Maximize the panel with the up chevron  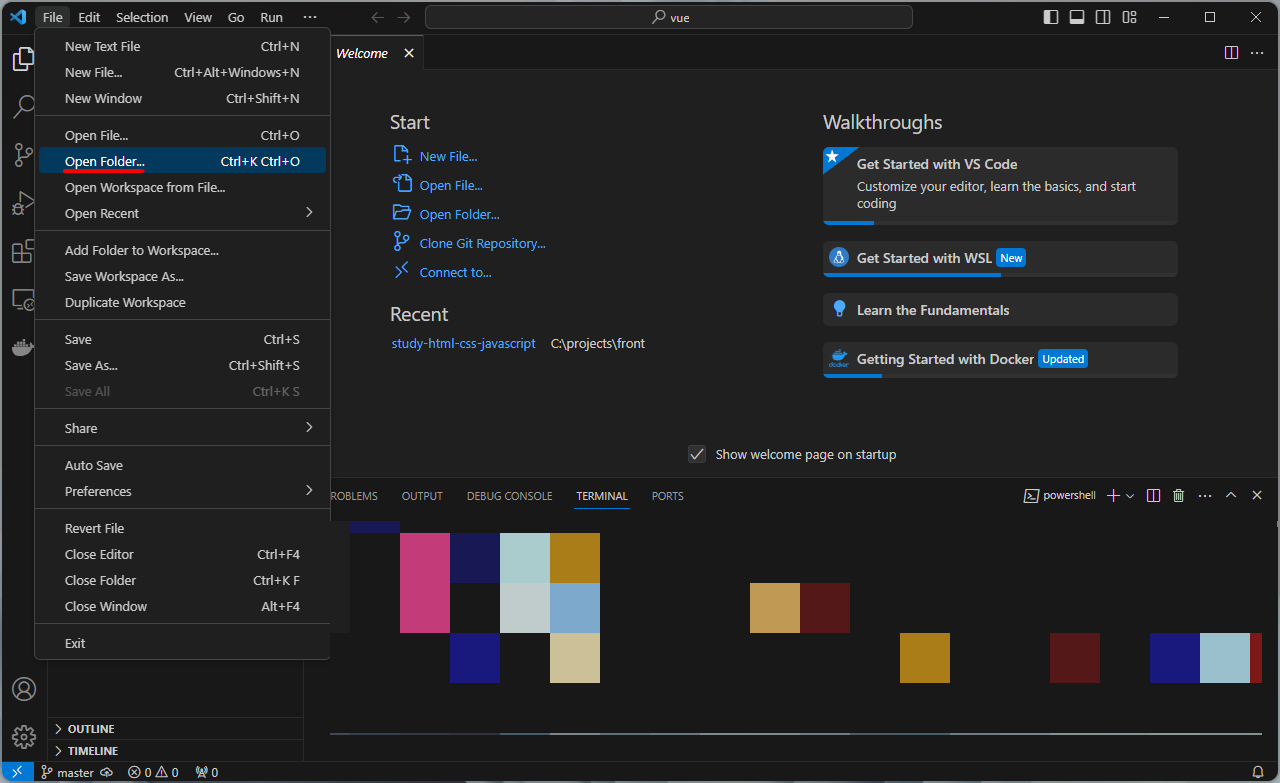[1231, 495]
